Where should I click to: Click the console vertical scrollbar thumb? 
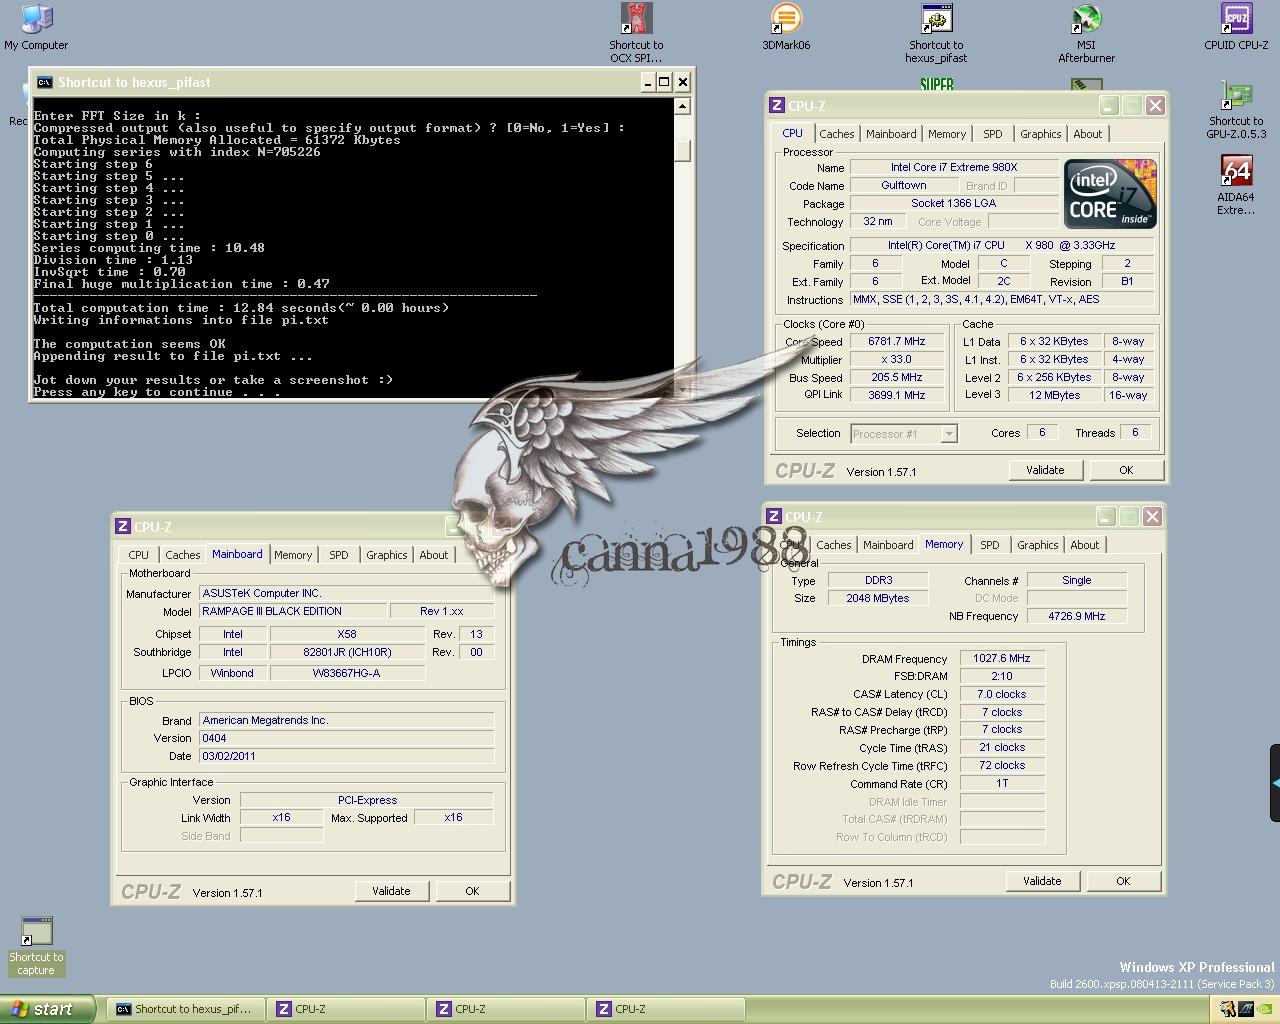tap(683, 150)
